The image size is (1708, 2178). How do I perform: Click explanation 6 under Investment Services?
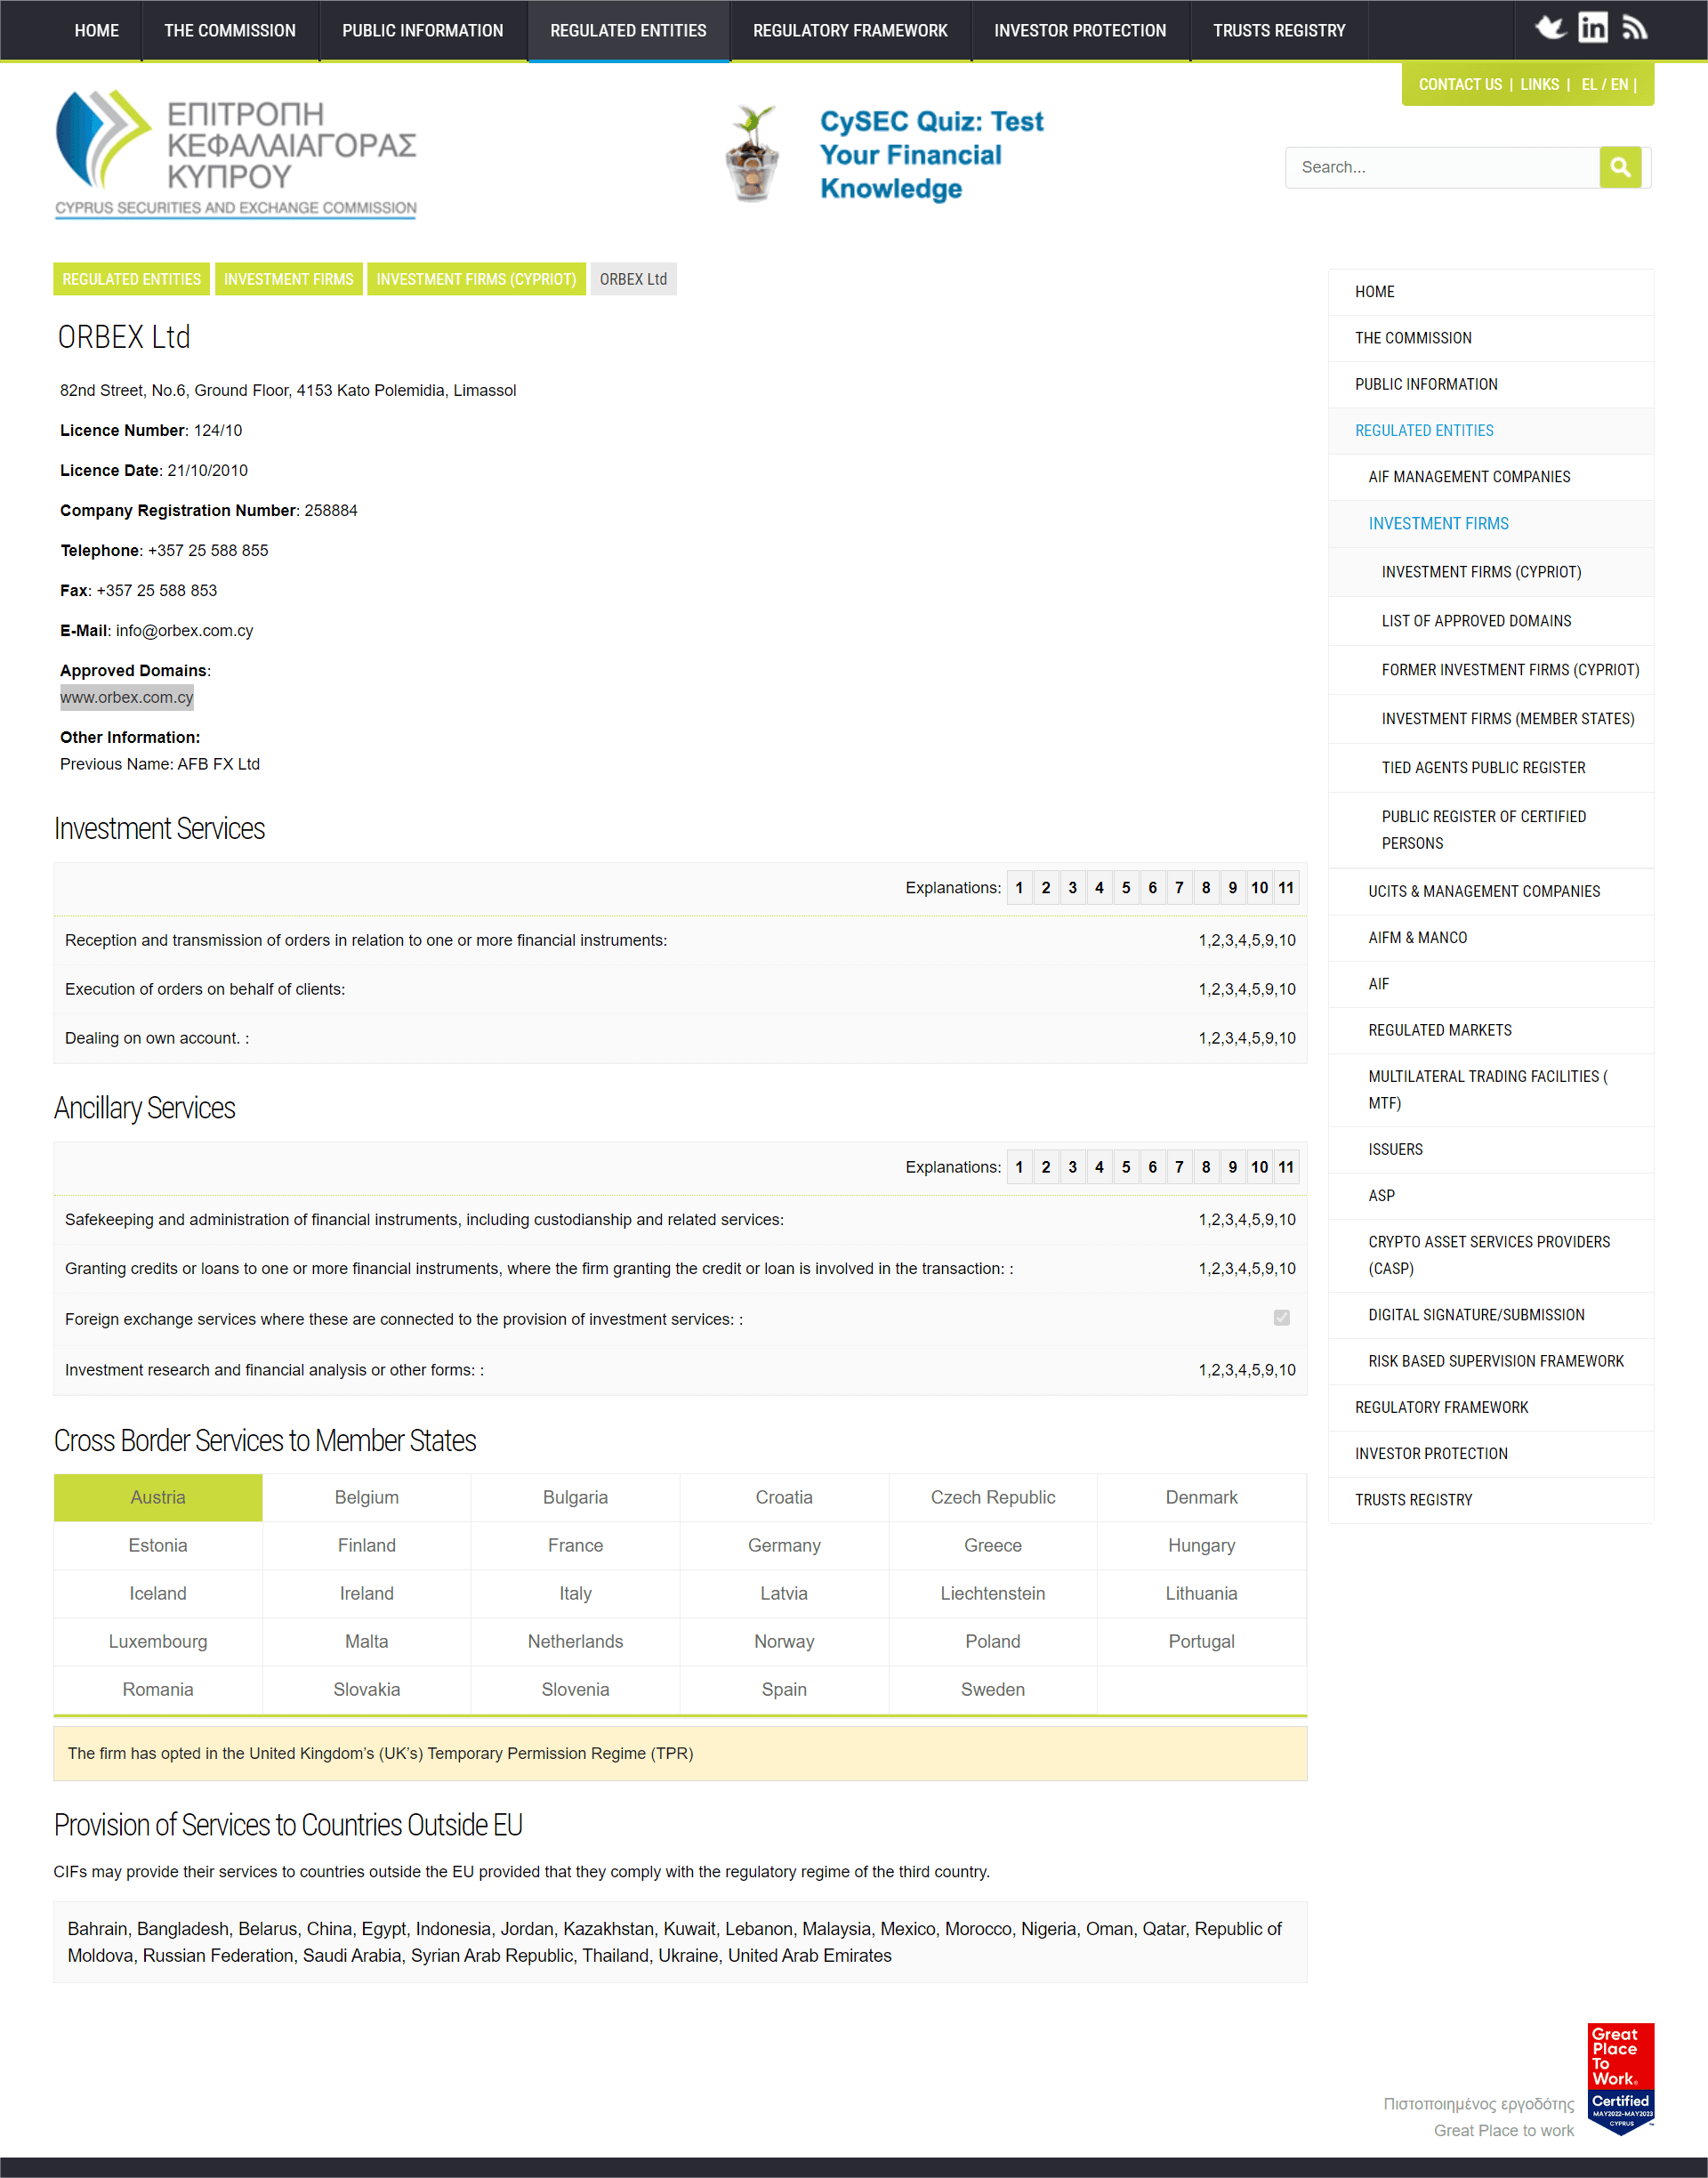[1152, 887]
